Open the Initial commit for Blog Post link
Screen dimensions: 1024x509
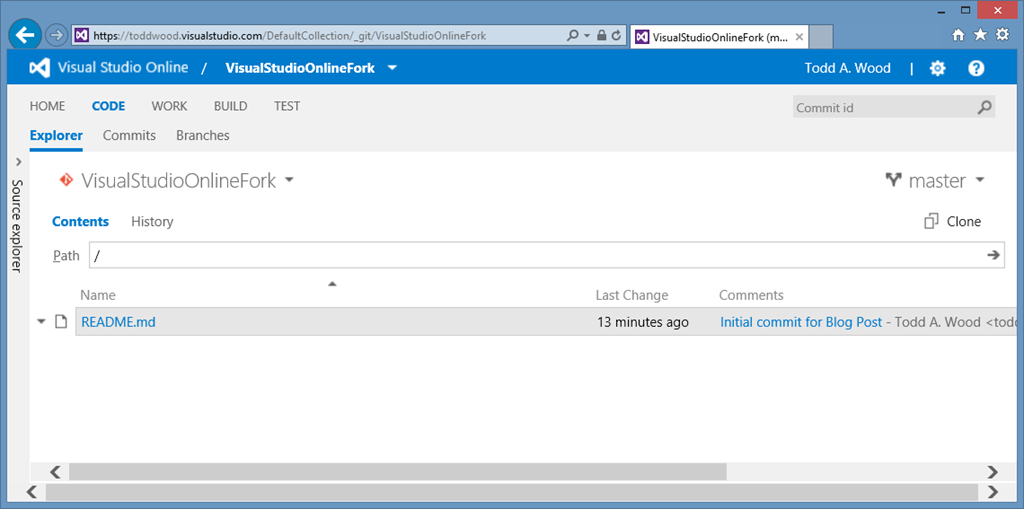801,321
